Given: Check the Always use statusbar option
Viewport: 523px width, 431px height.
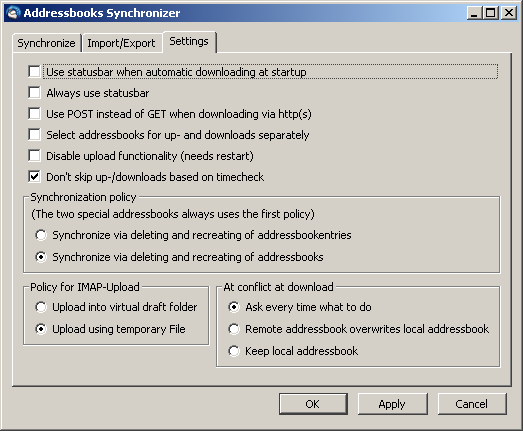Looking at the screenshot, I should [34, 92].
